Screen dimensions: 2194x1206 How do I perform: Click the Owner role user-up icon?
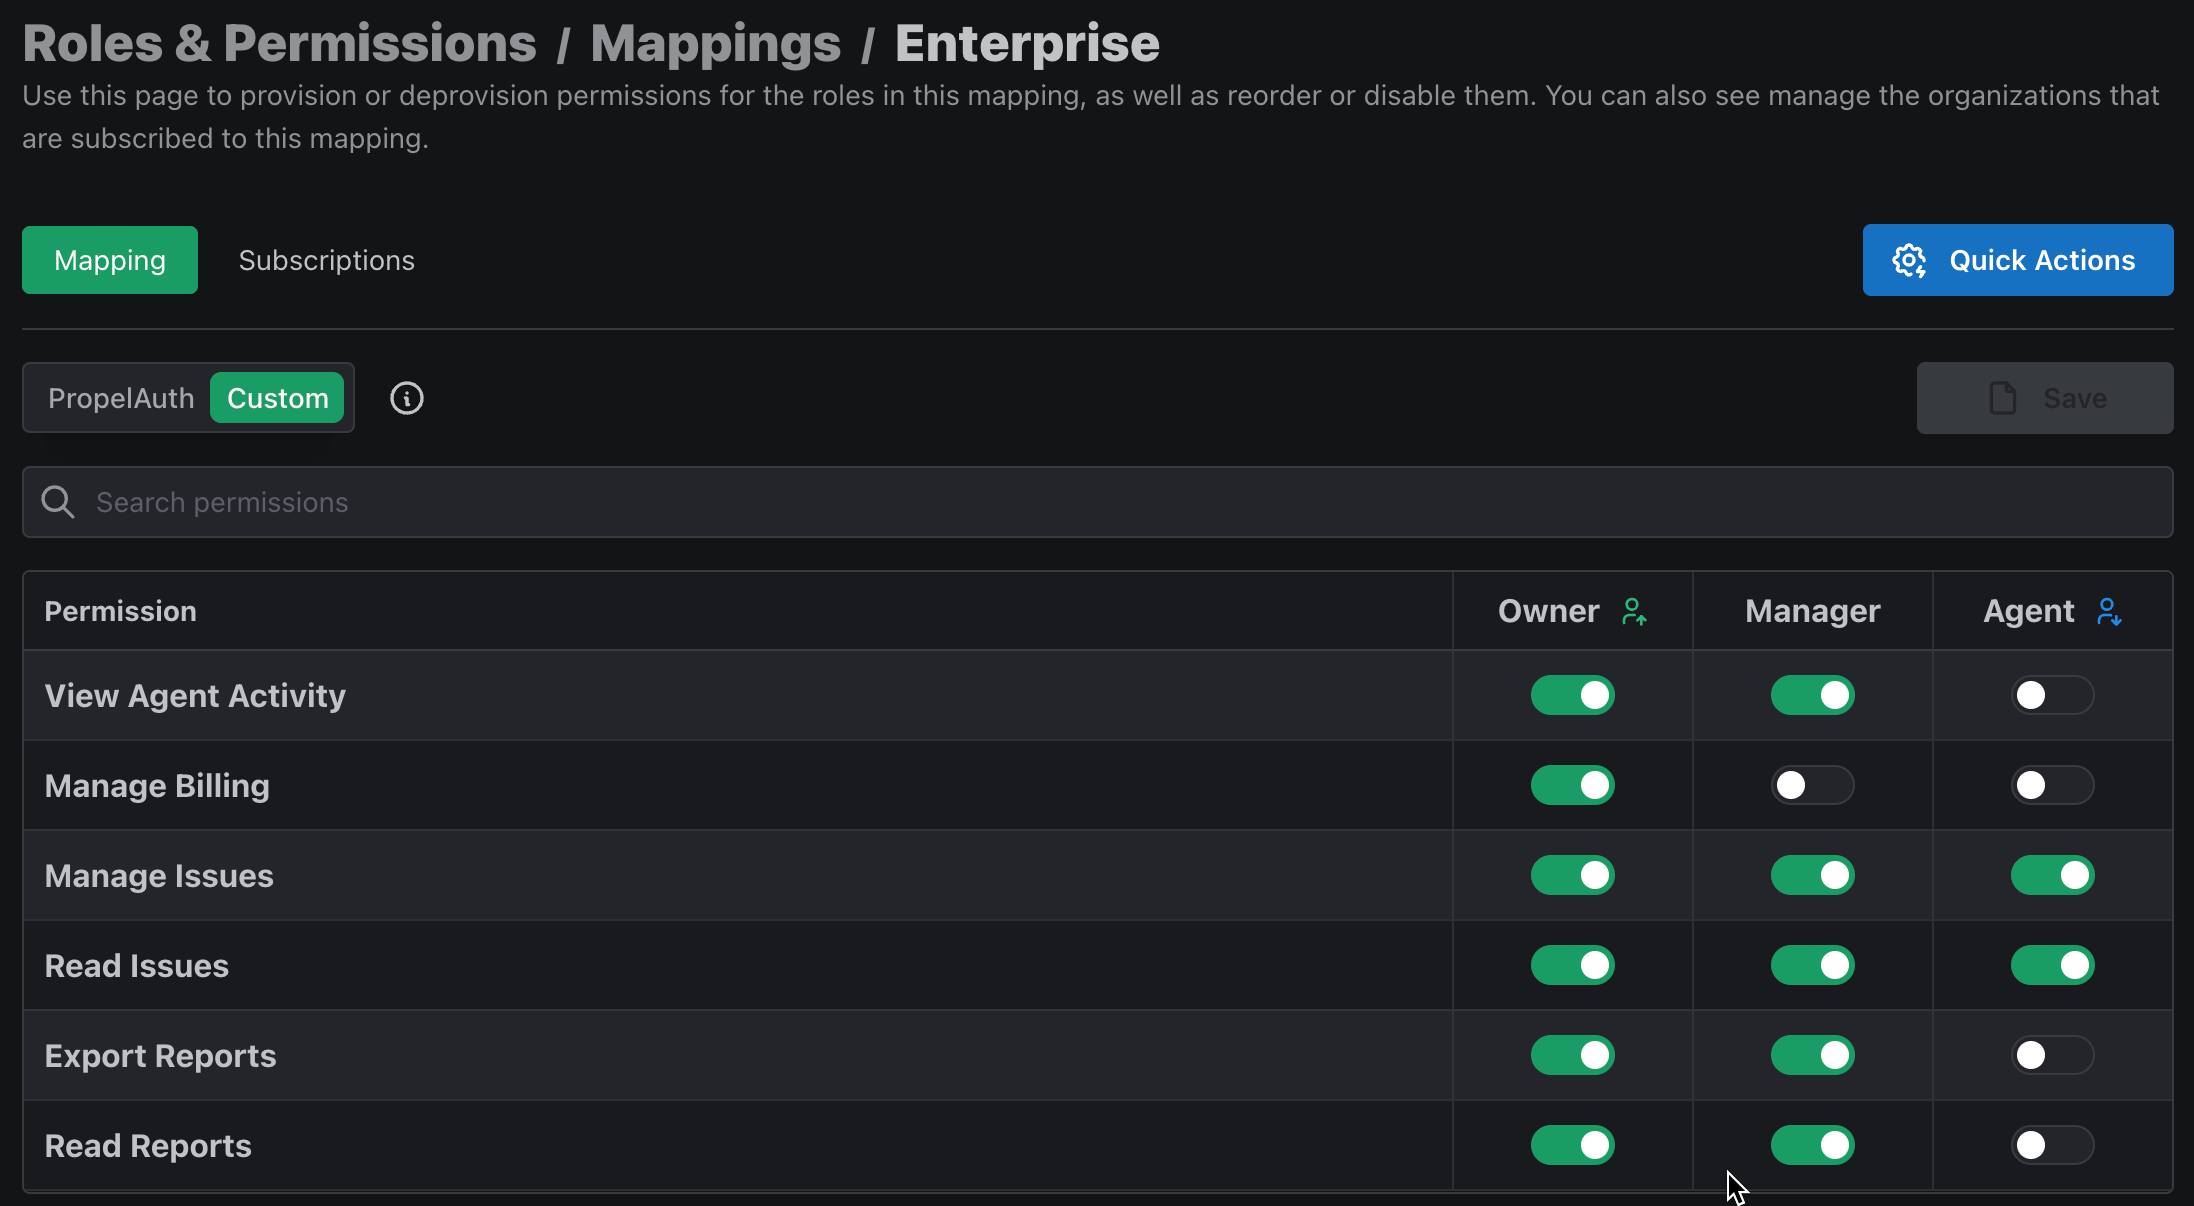pos(1634,611)
